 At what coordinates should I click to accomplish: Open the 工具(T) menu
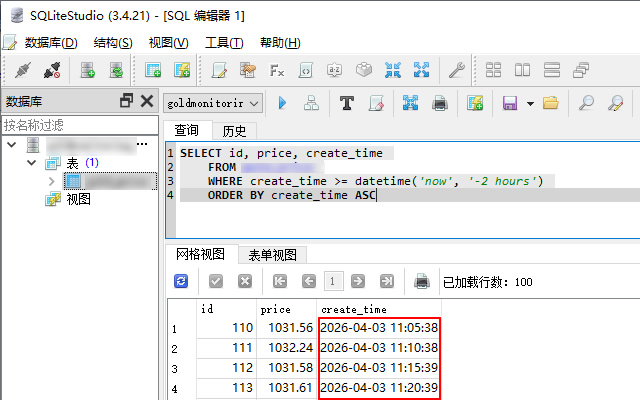coord(223,43)
